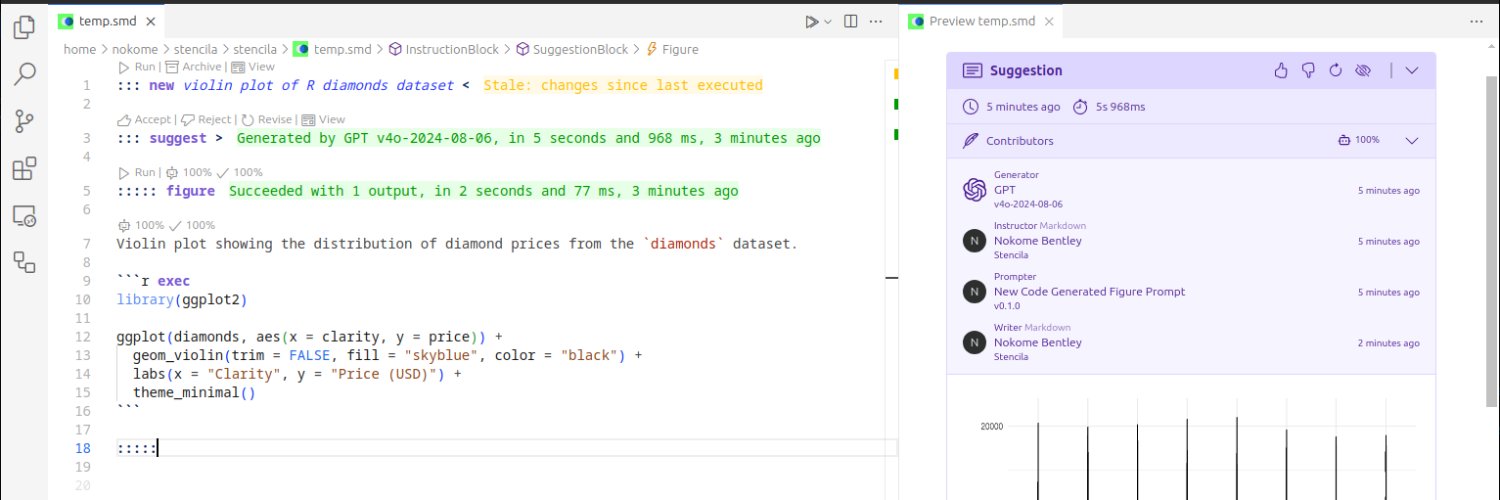This screenshot has height=500, width=1500.
Task: Place cursor at end of line 18
Action: click(158, 448)
